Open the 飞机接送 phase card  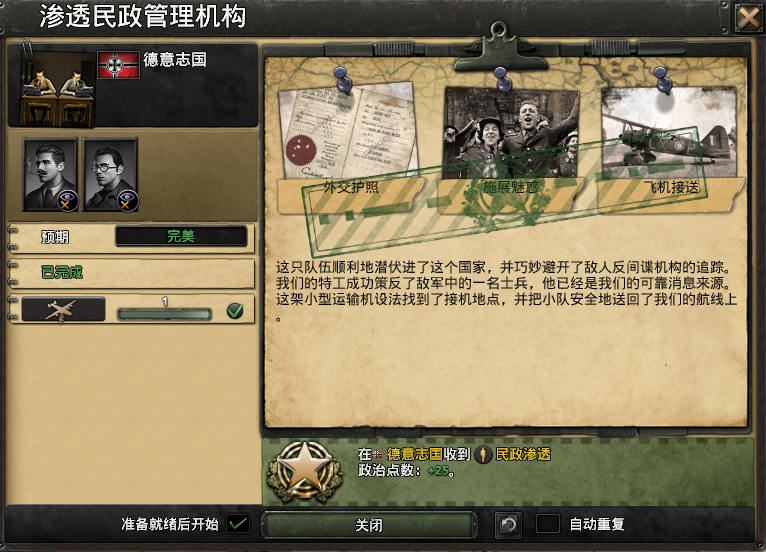(x=669, y=149)
